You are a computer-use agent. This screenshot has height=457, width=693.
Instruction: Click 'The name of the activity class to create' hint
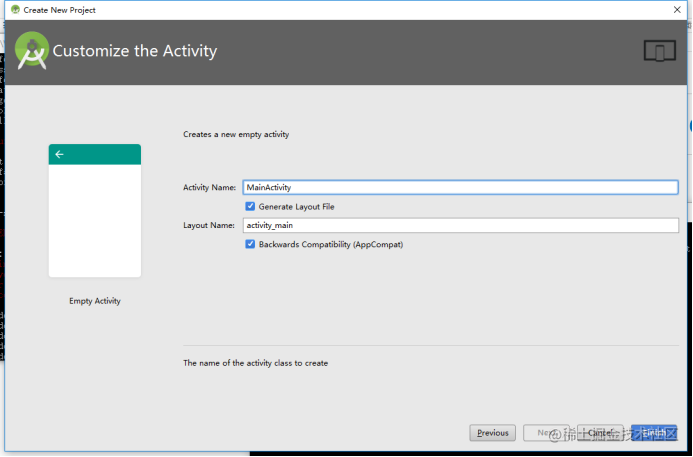(255, 363)
